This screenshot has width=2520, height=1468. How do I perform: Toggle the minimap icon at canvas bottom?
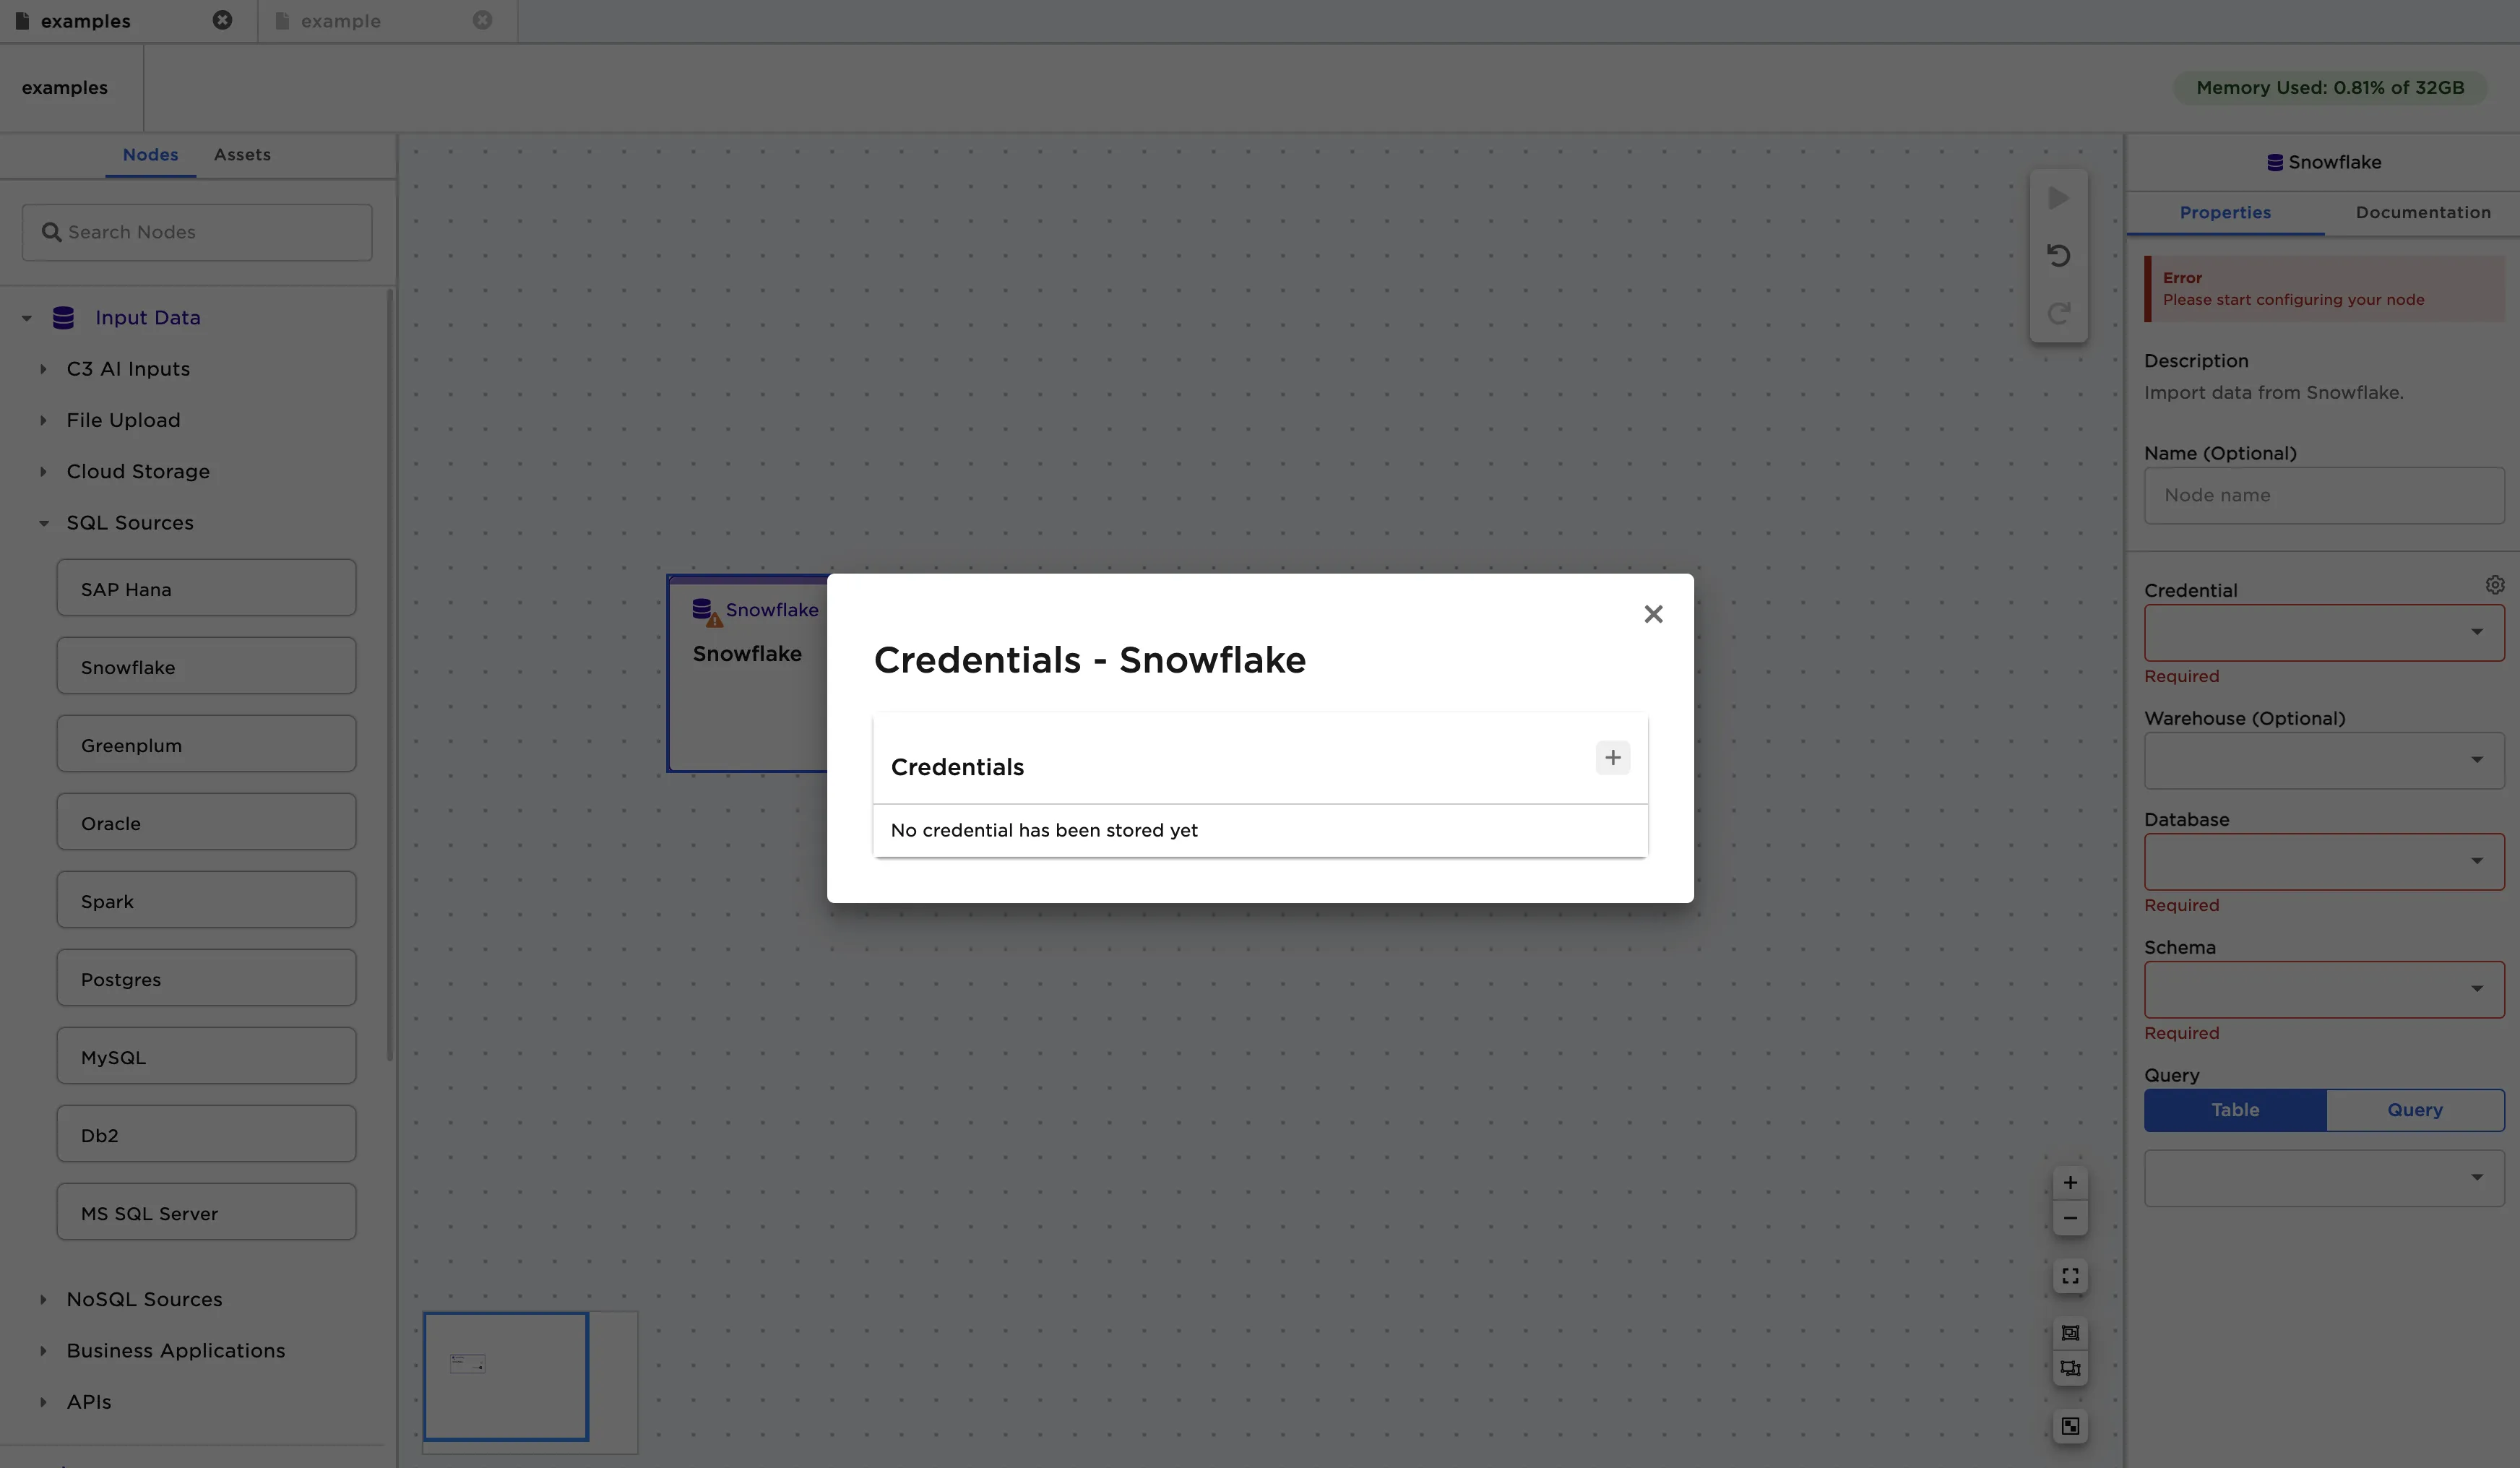click(x=2070, y=1427)
